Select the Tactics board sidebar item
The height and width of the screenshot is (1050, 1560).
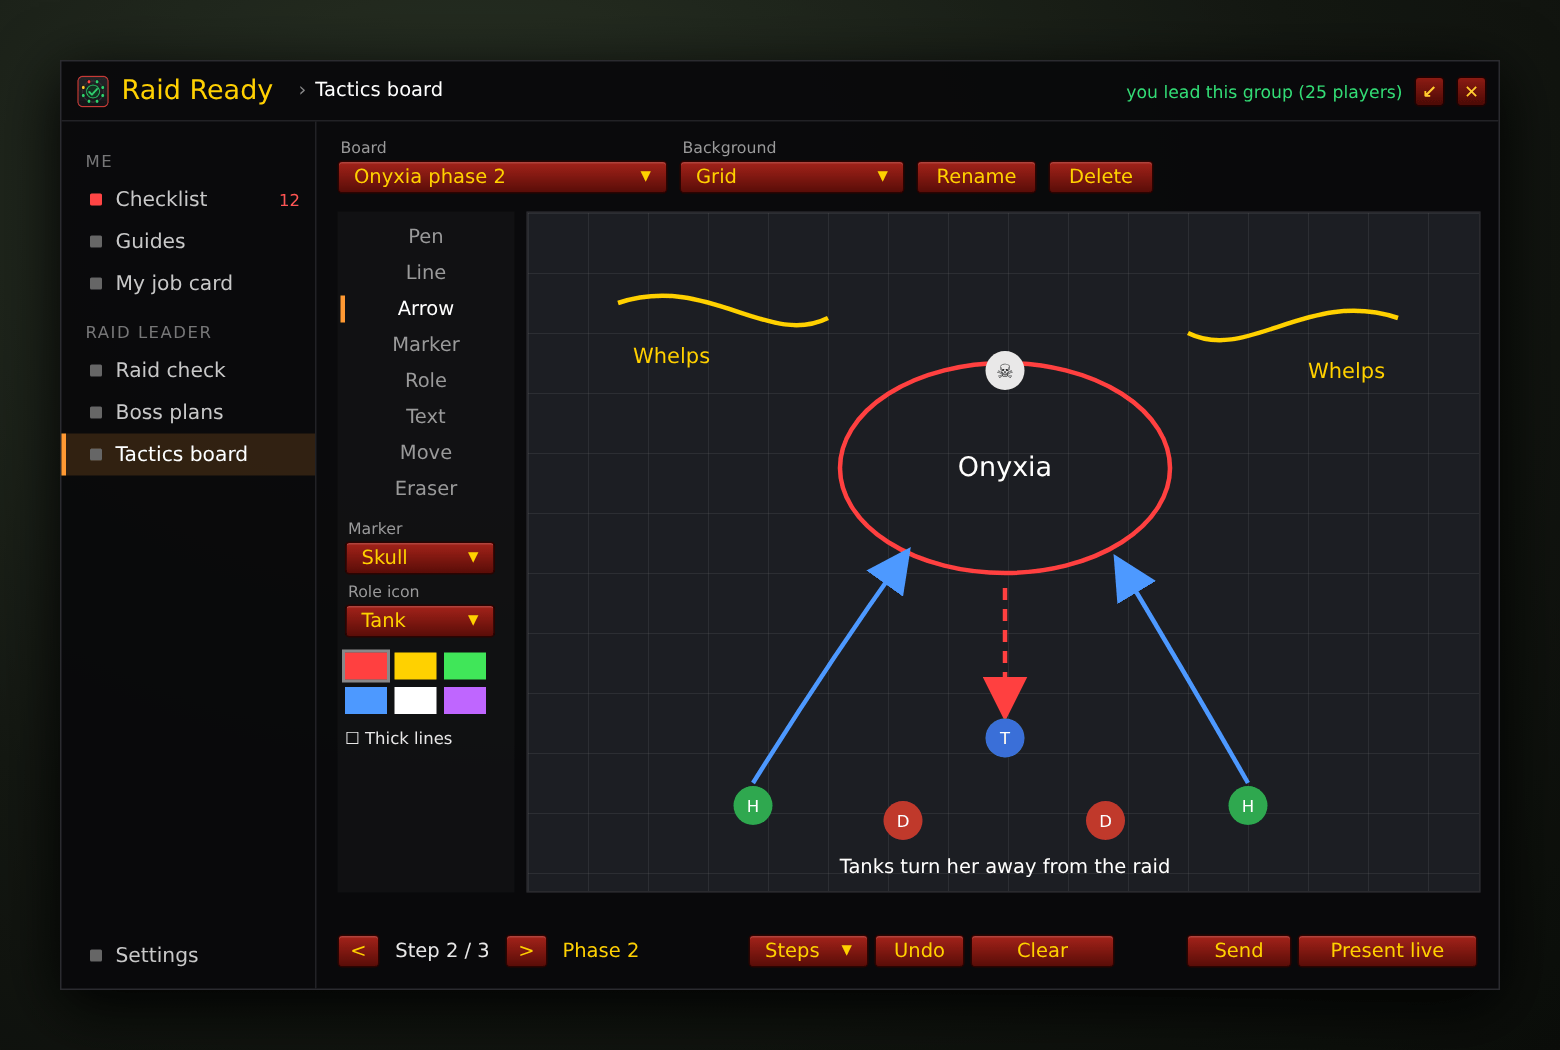pos(189,454)
